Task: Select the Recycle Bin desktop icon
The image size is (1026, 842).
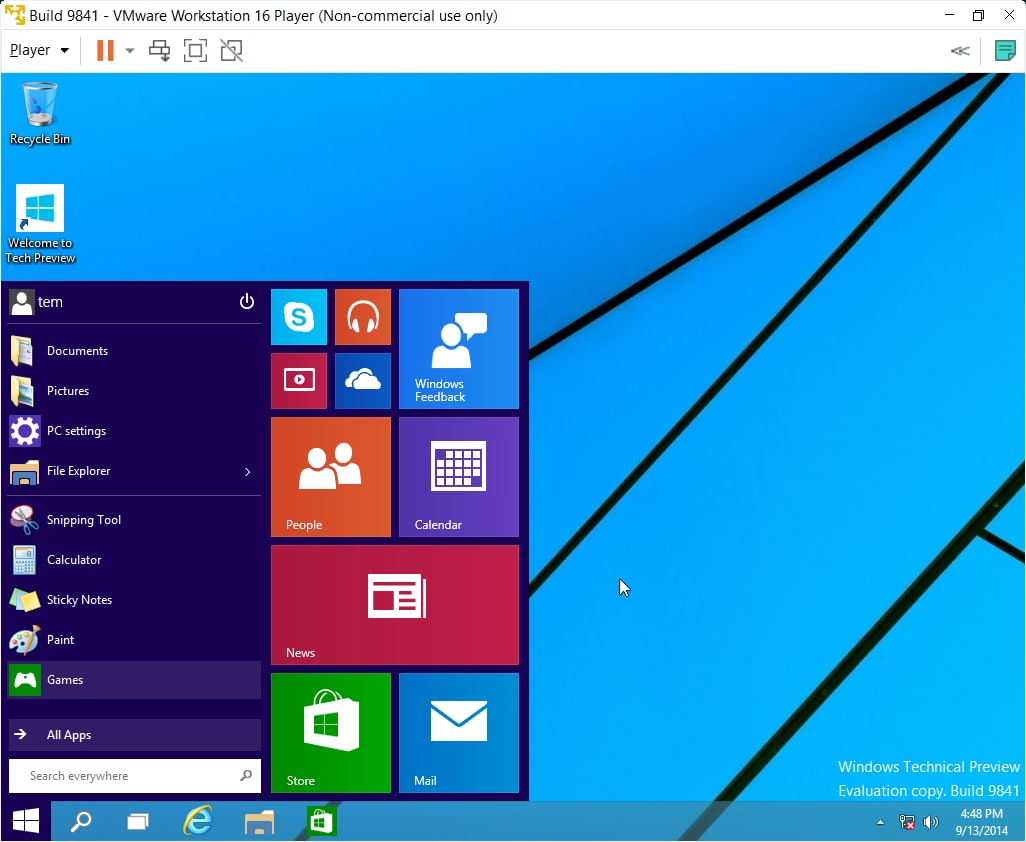Action: pyautogui.click(x=40, y=114)
